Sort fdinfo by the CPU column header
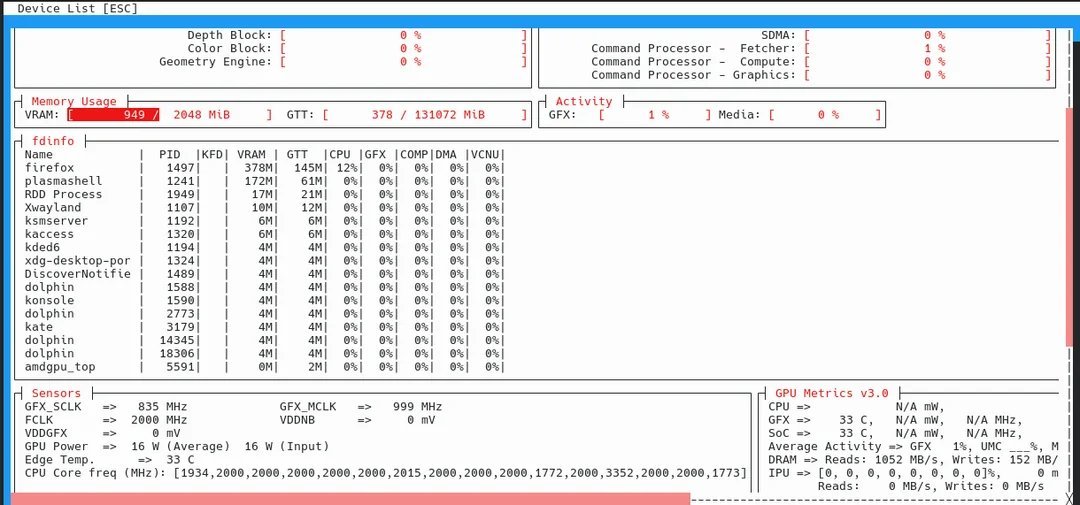Screen dimensions: 1080x505 342,154
